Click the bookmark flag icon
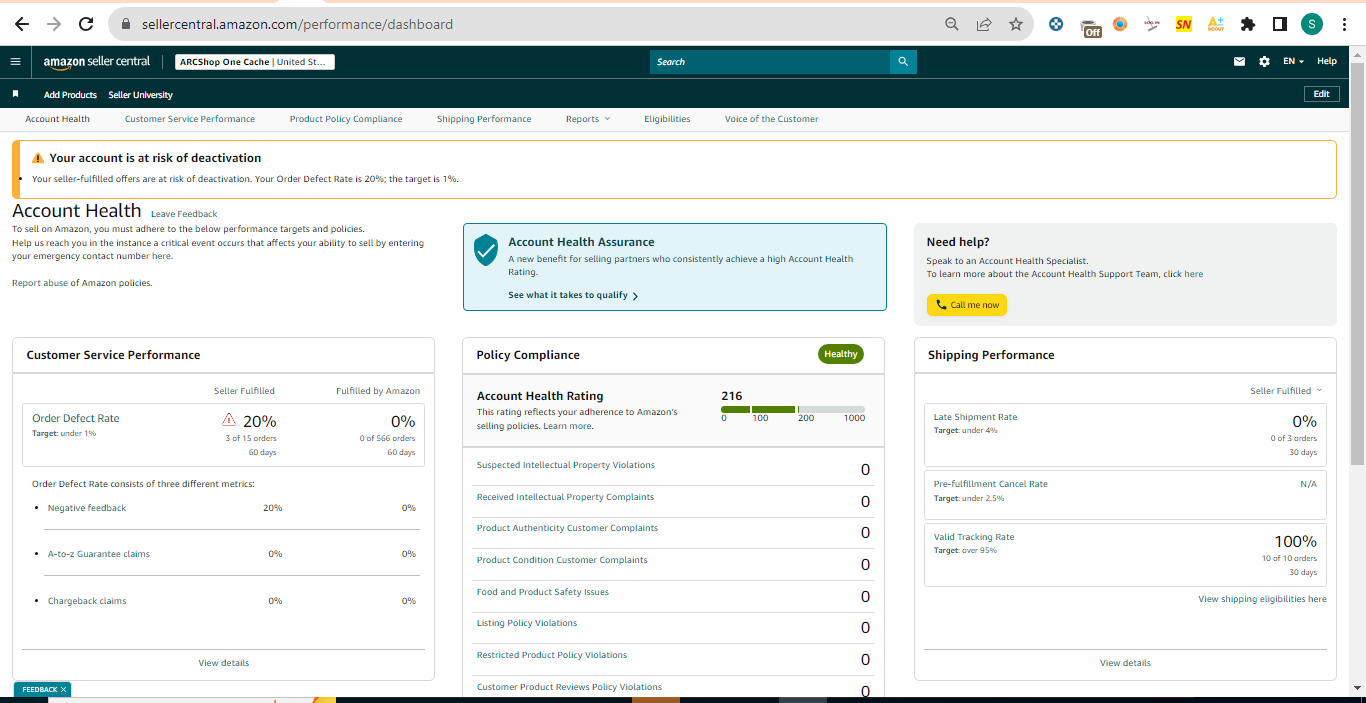This screenshot has height=703, width=1366. coord(15,94)
